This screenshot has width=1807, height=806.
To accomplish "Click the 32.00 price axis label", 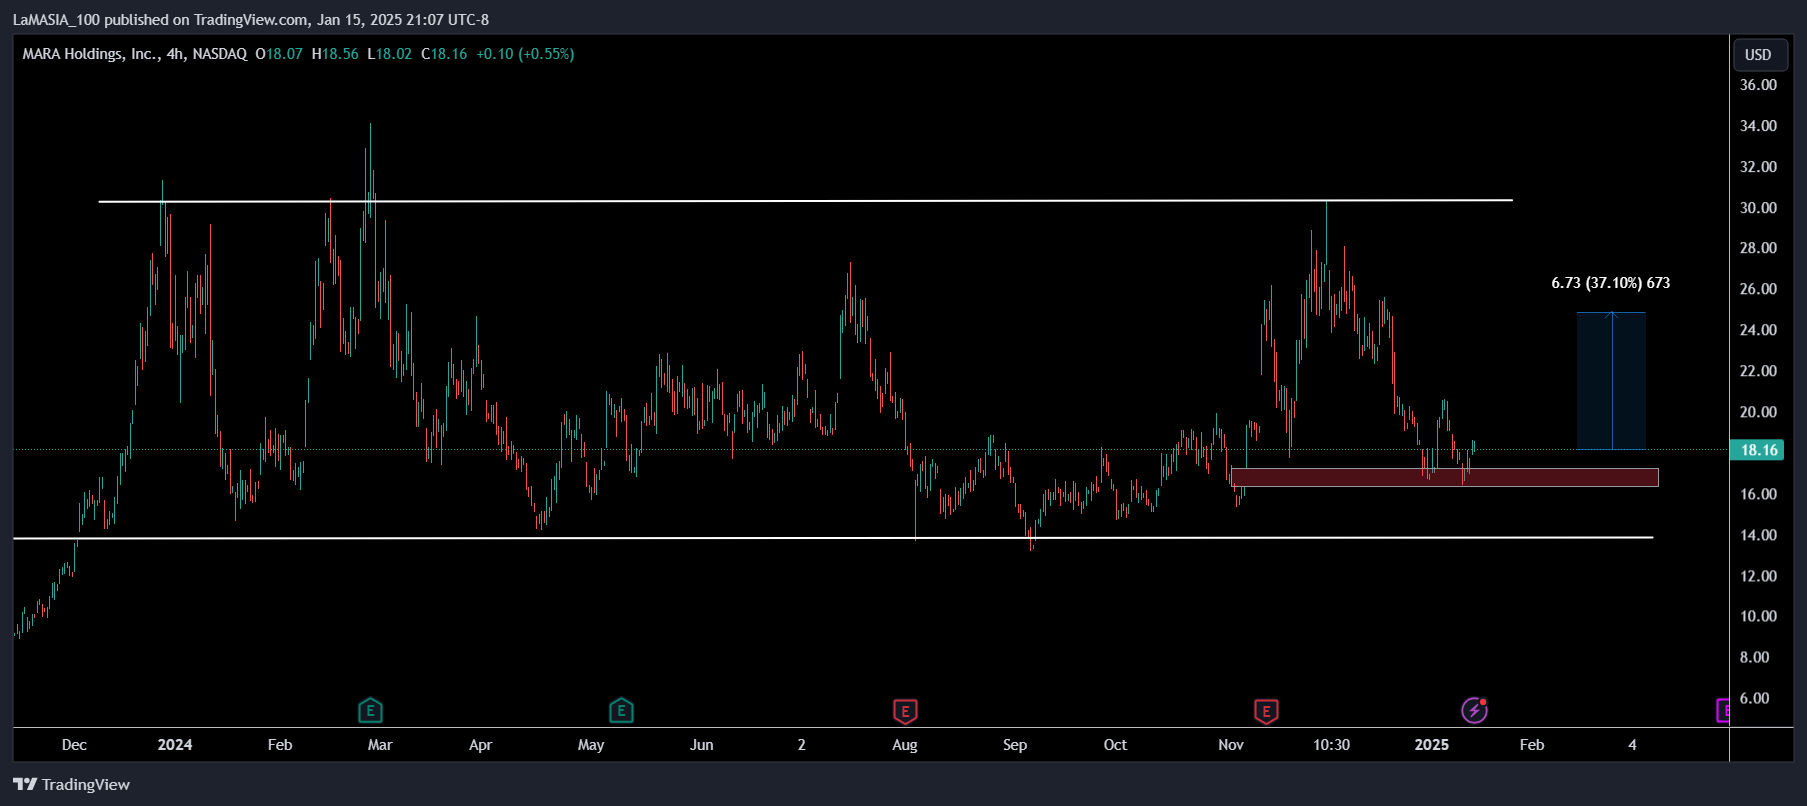I will (x=1758, y=167).
